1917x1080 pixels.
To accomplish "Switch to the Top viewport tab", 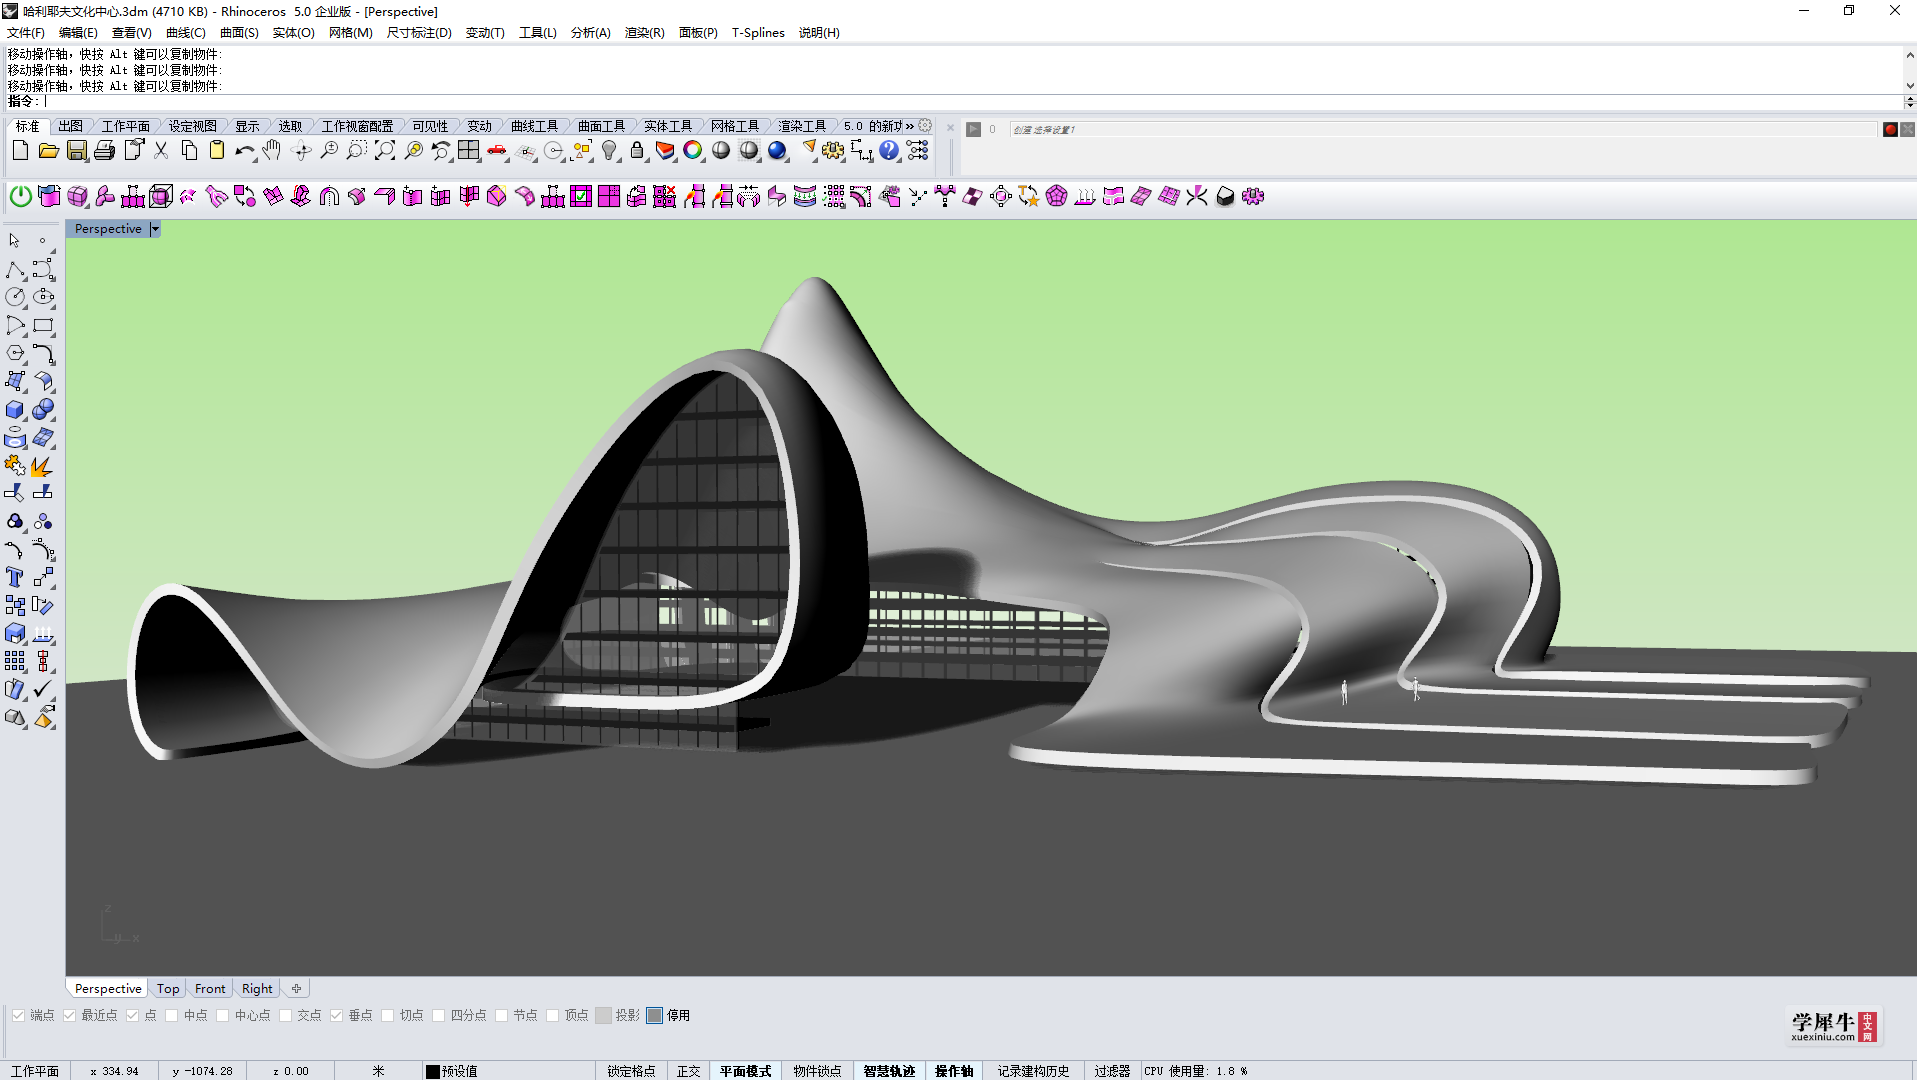I will click(168, 988).
